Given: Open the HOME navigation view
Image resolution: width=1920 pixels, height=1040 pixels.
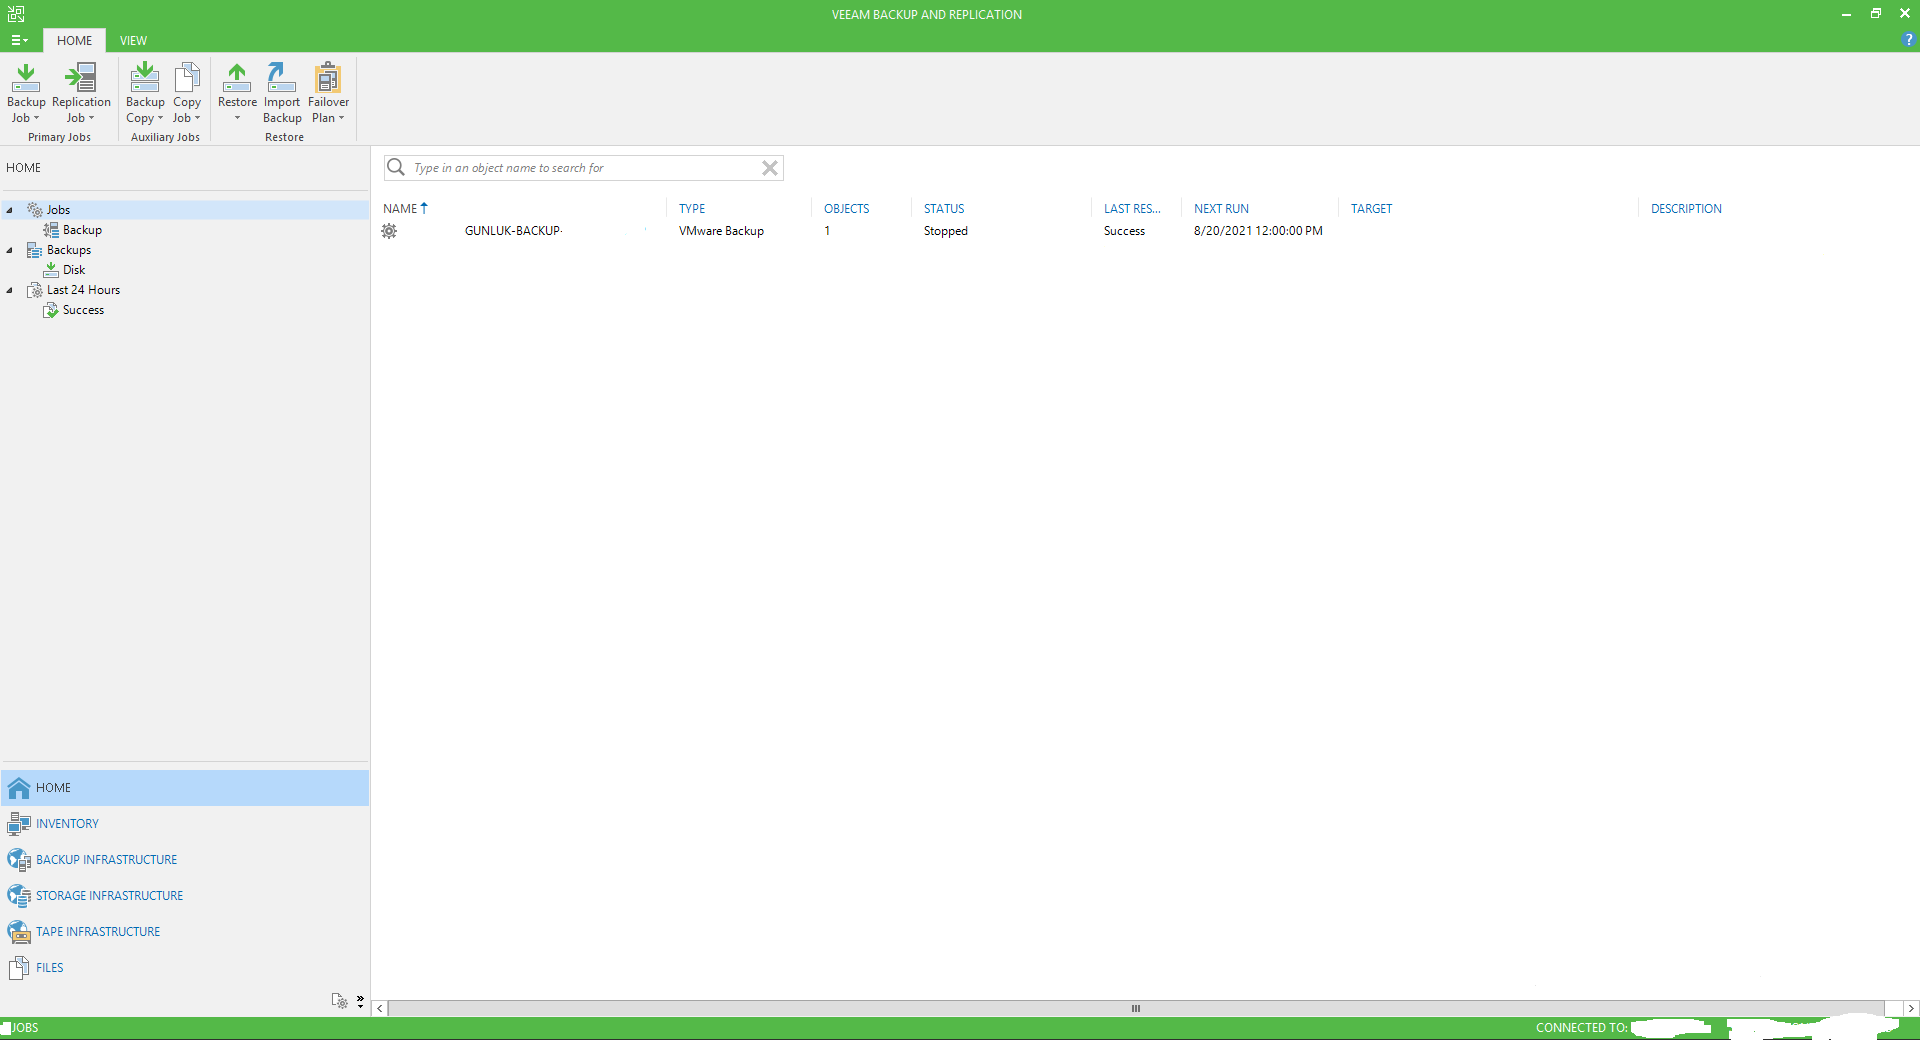Looking at the screenshot, I should click(x=185, y=788).
